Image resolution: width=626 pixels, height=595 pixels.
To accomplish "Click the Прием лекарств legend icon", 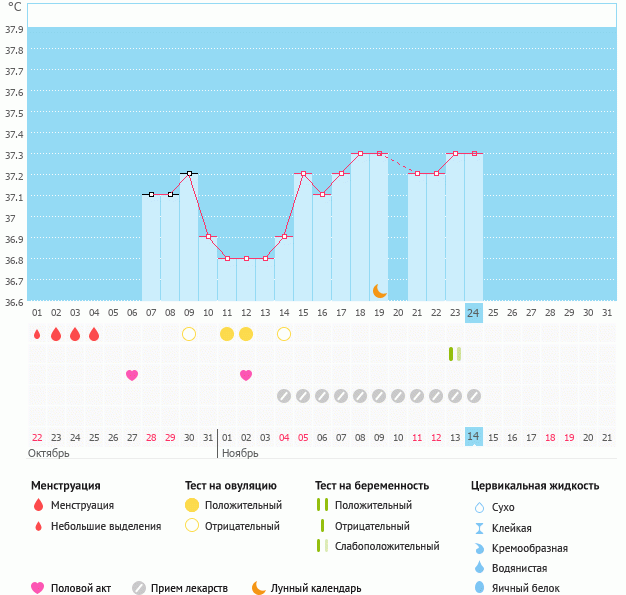I will click(x=139, y=588).
